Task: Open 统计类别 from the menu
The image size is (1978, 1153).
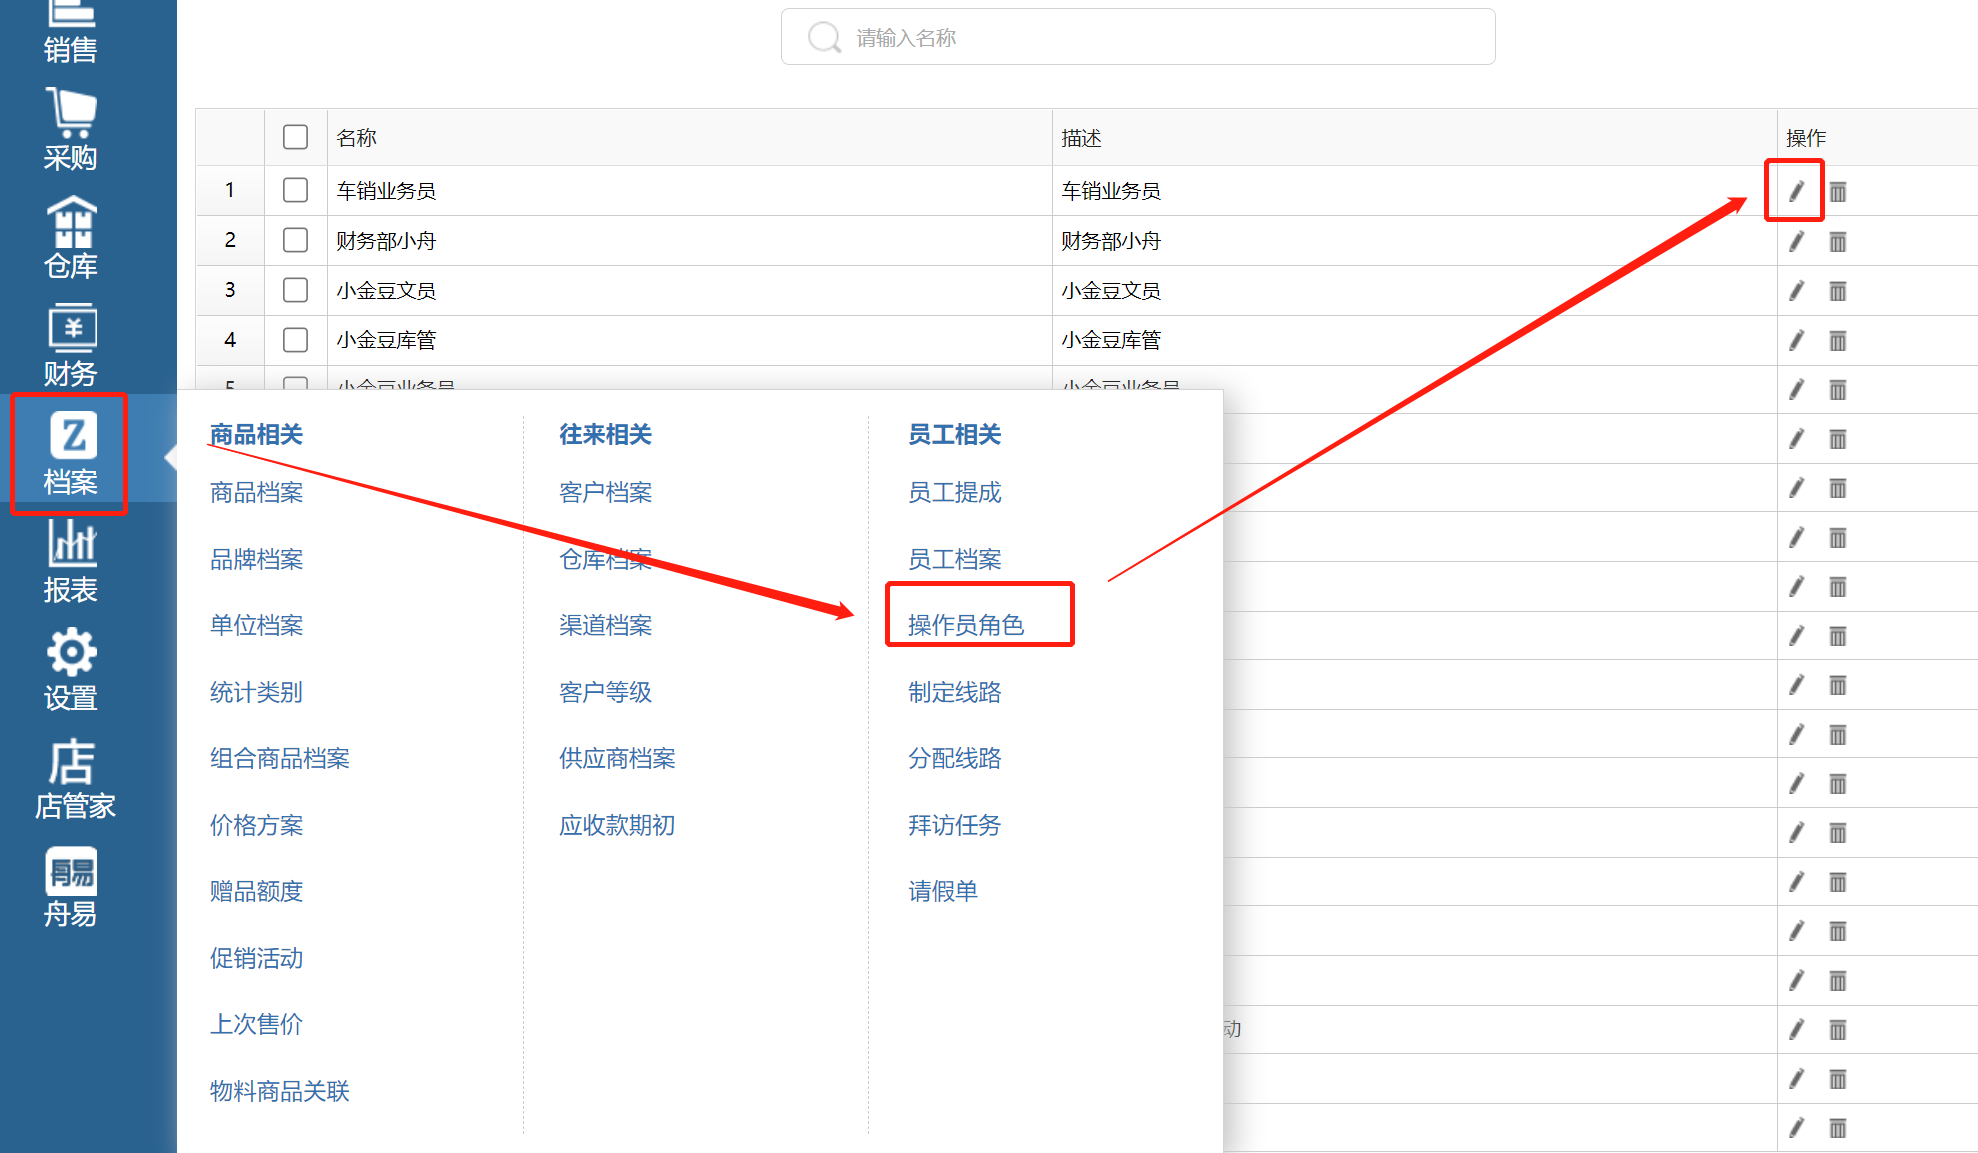Action: [x=256, y=692]
